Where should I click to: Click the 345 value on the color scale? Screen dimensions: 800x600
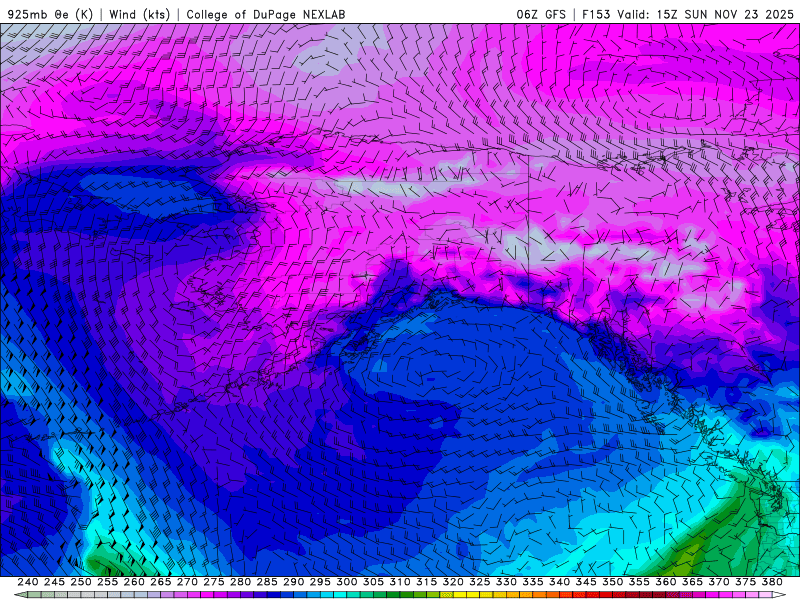point(585,582)
